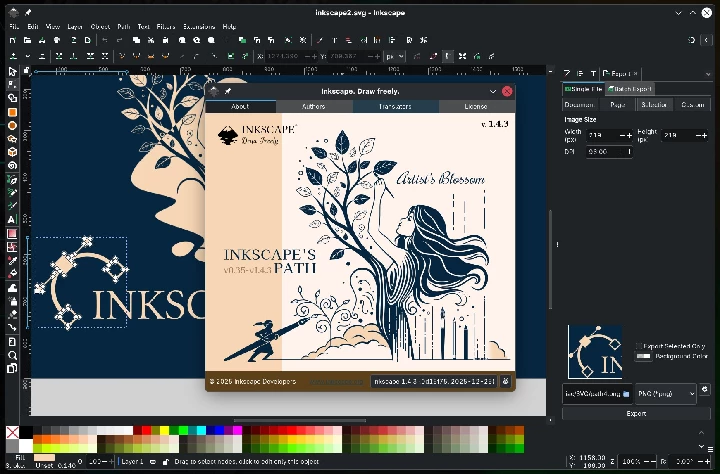720x474 pixels.
Task: Click the export filename field
Action: [591, 393]
